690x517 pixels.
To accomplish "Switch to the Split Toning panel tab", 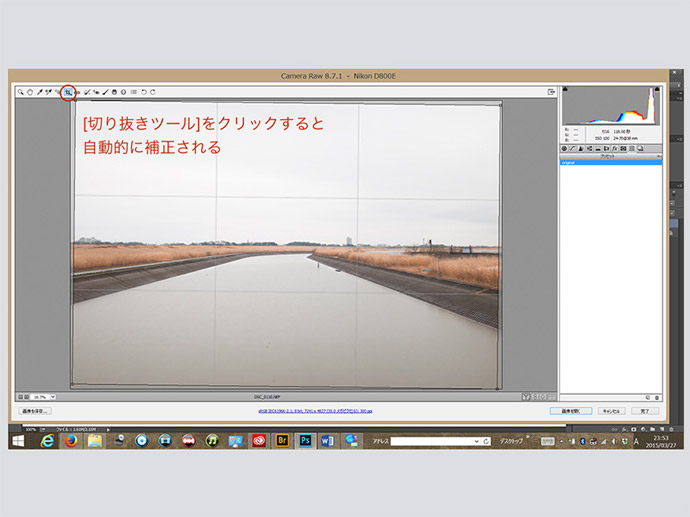I will [598, 149].
